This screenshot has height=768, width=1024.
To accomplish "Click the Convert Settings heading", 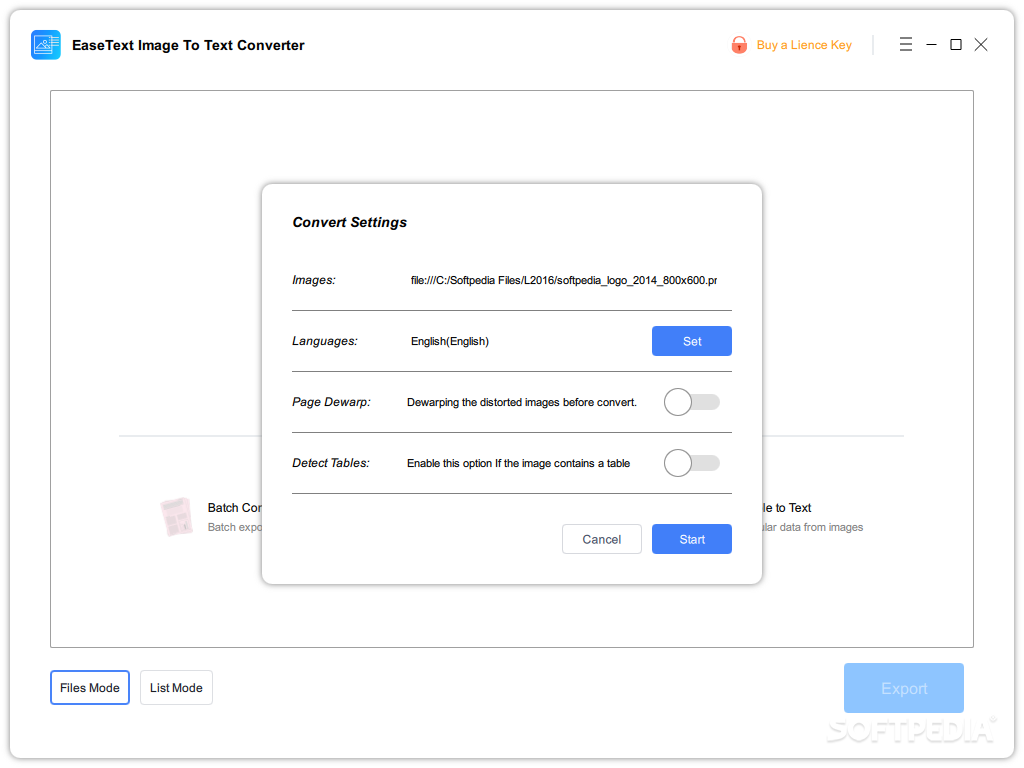I will click(x=349, y=223).
